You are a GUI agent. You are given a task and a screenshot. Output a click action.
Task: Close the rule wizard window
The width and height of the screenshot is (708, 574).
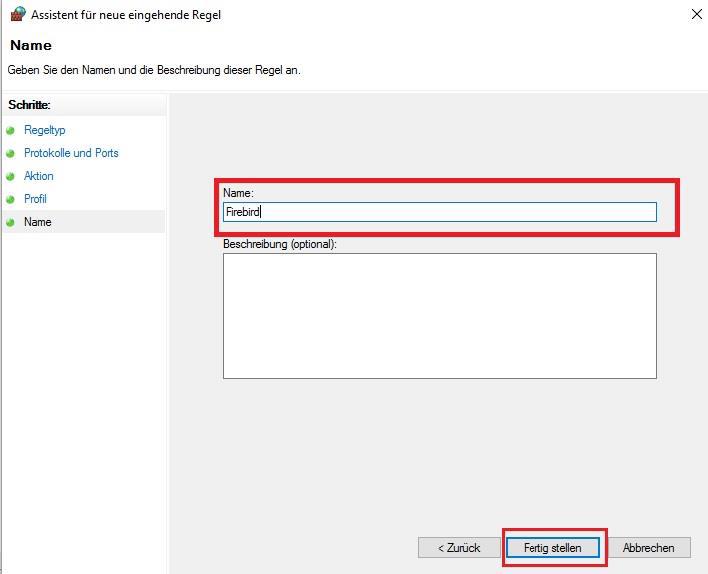(x=695, y=14)
